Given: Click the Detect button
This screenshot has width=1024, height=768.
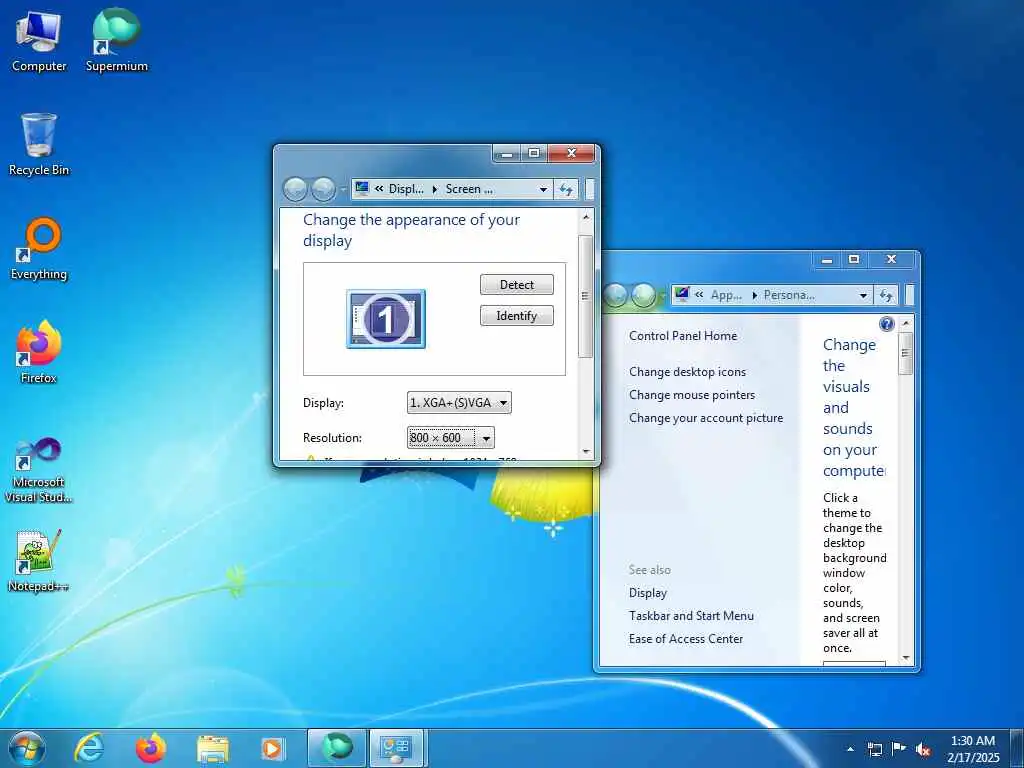Looking at the screenshot, I should [517, 285].
